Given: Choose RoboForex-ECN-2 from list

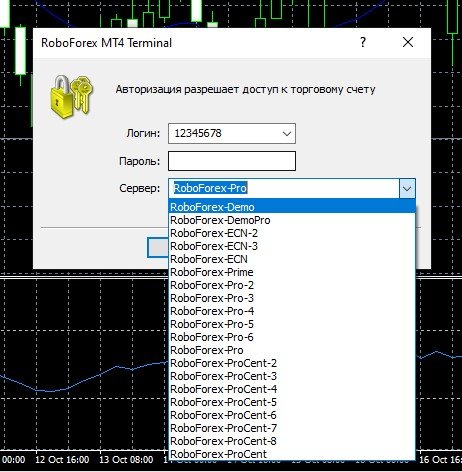Looking at the screenshot, I should pos(292,233).
